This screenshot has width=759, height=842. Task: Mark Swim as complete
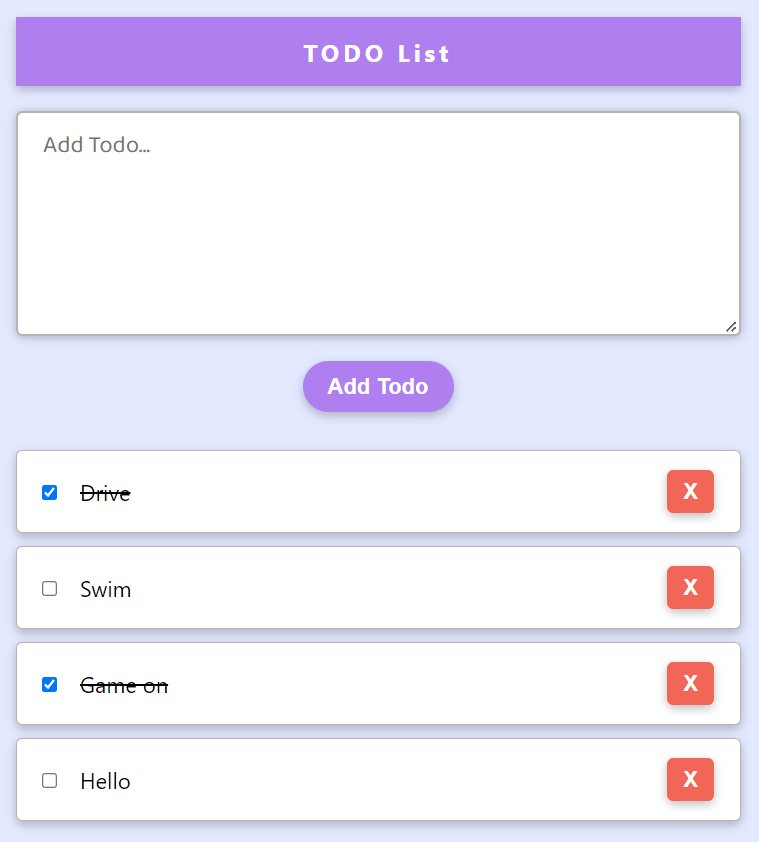click(49, 588)
